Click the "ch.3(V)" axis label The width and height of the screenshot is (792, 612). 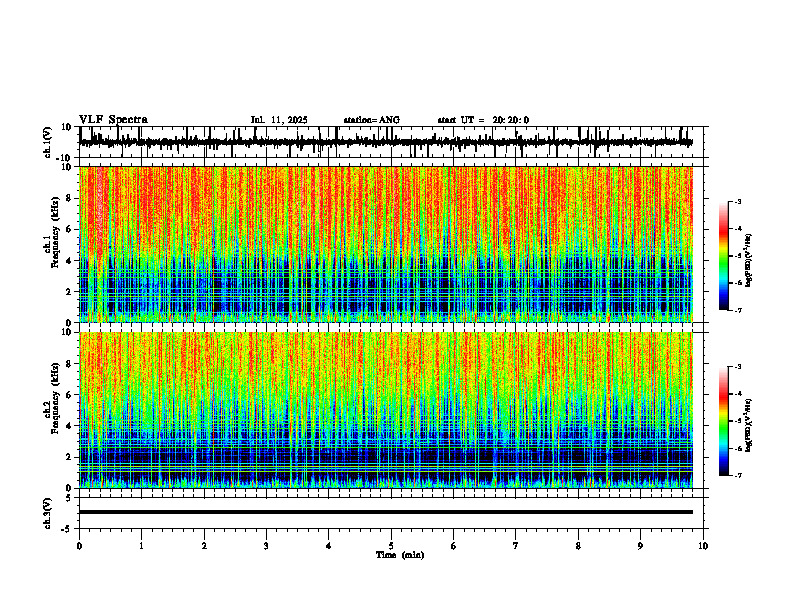(x=48, y=514)
